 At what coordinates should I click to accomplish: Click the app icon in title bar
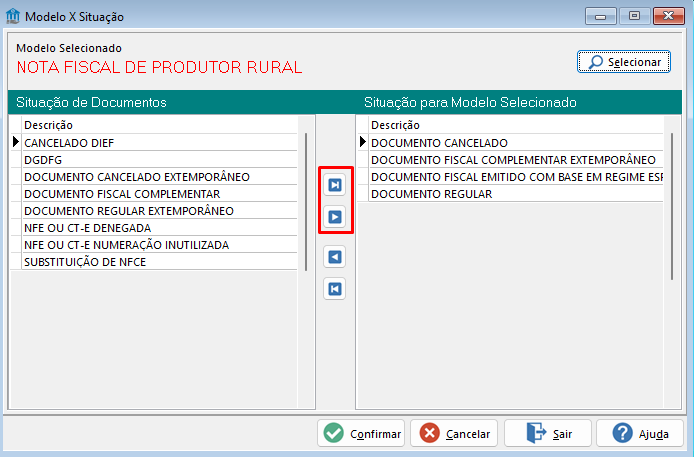(13, 16)
